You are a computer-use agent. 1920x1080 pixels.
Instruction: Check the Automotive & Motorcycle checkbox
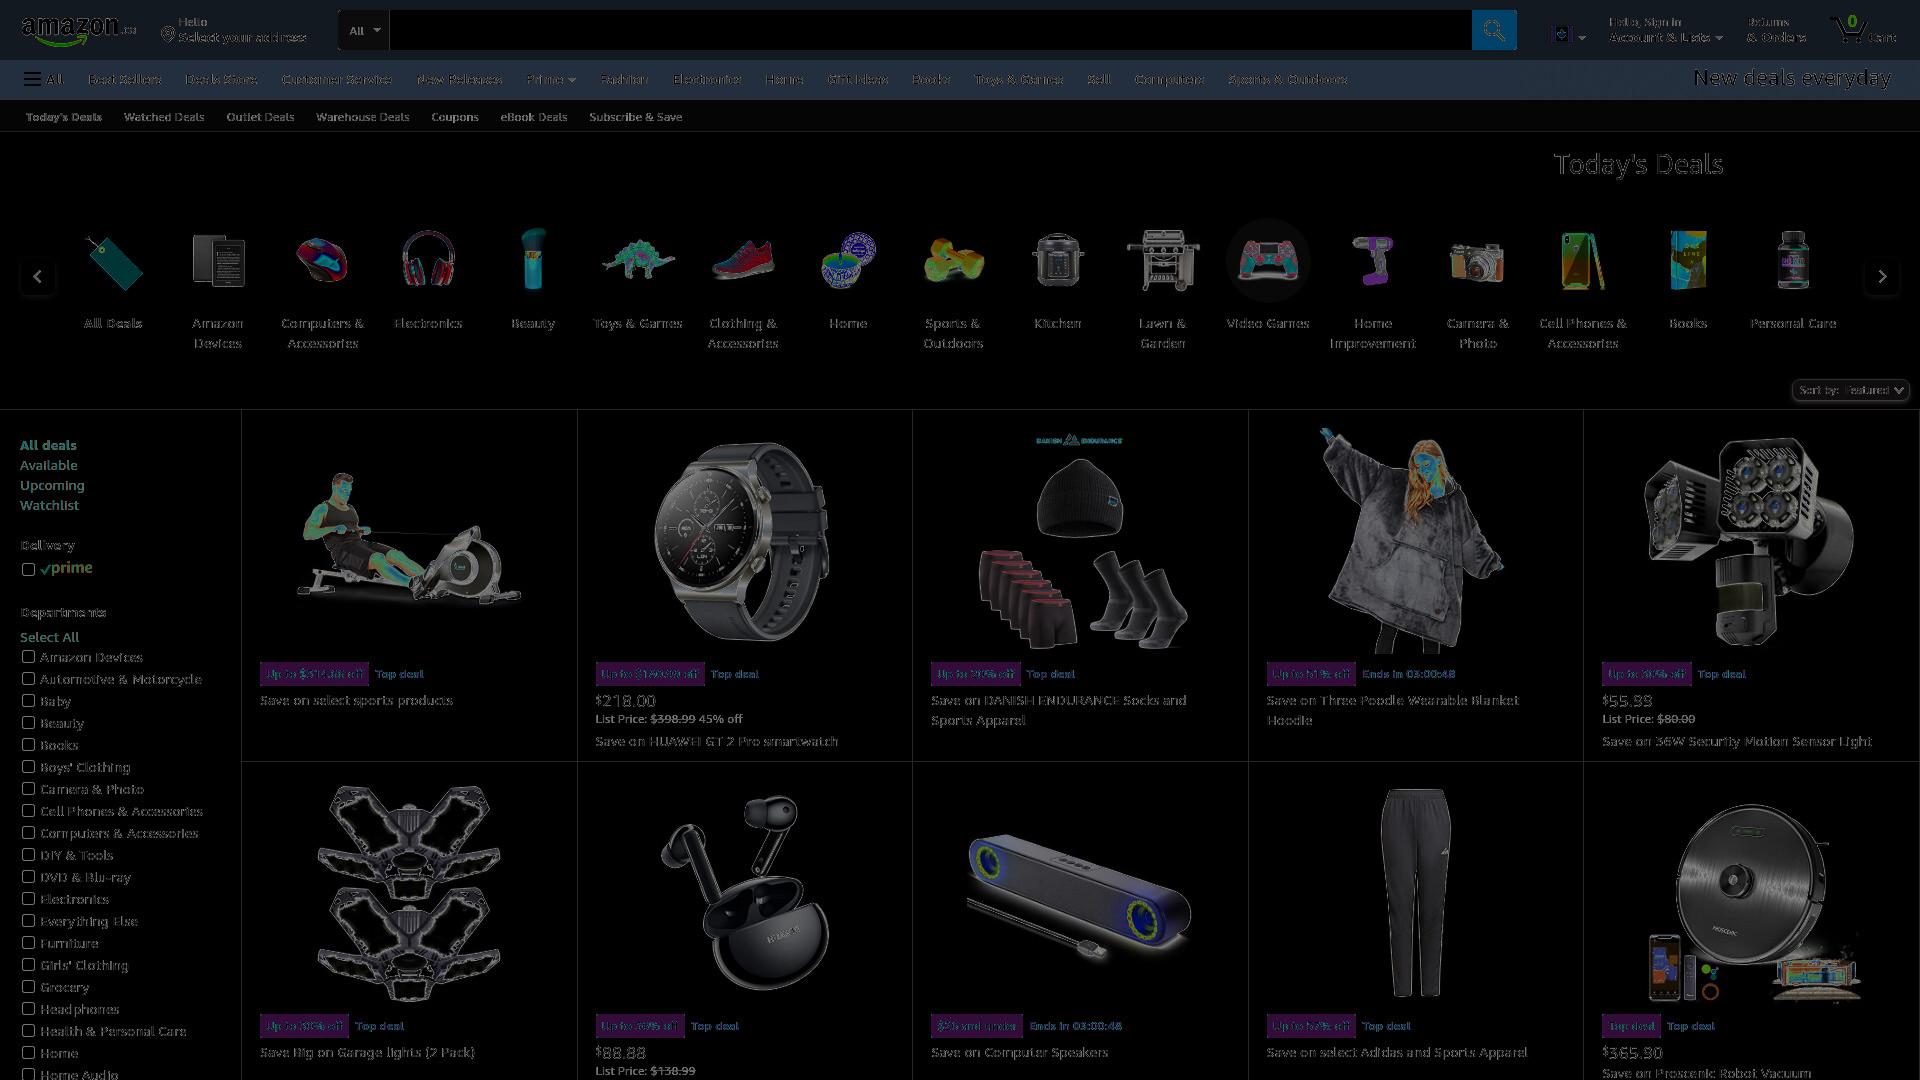(28, 679)
